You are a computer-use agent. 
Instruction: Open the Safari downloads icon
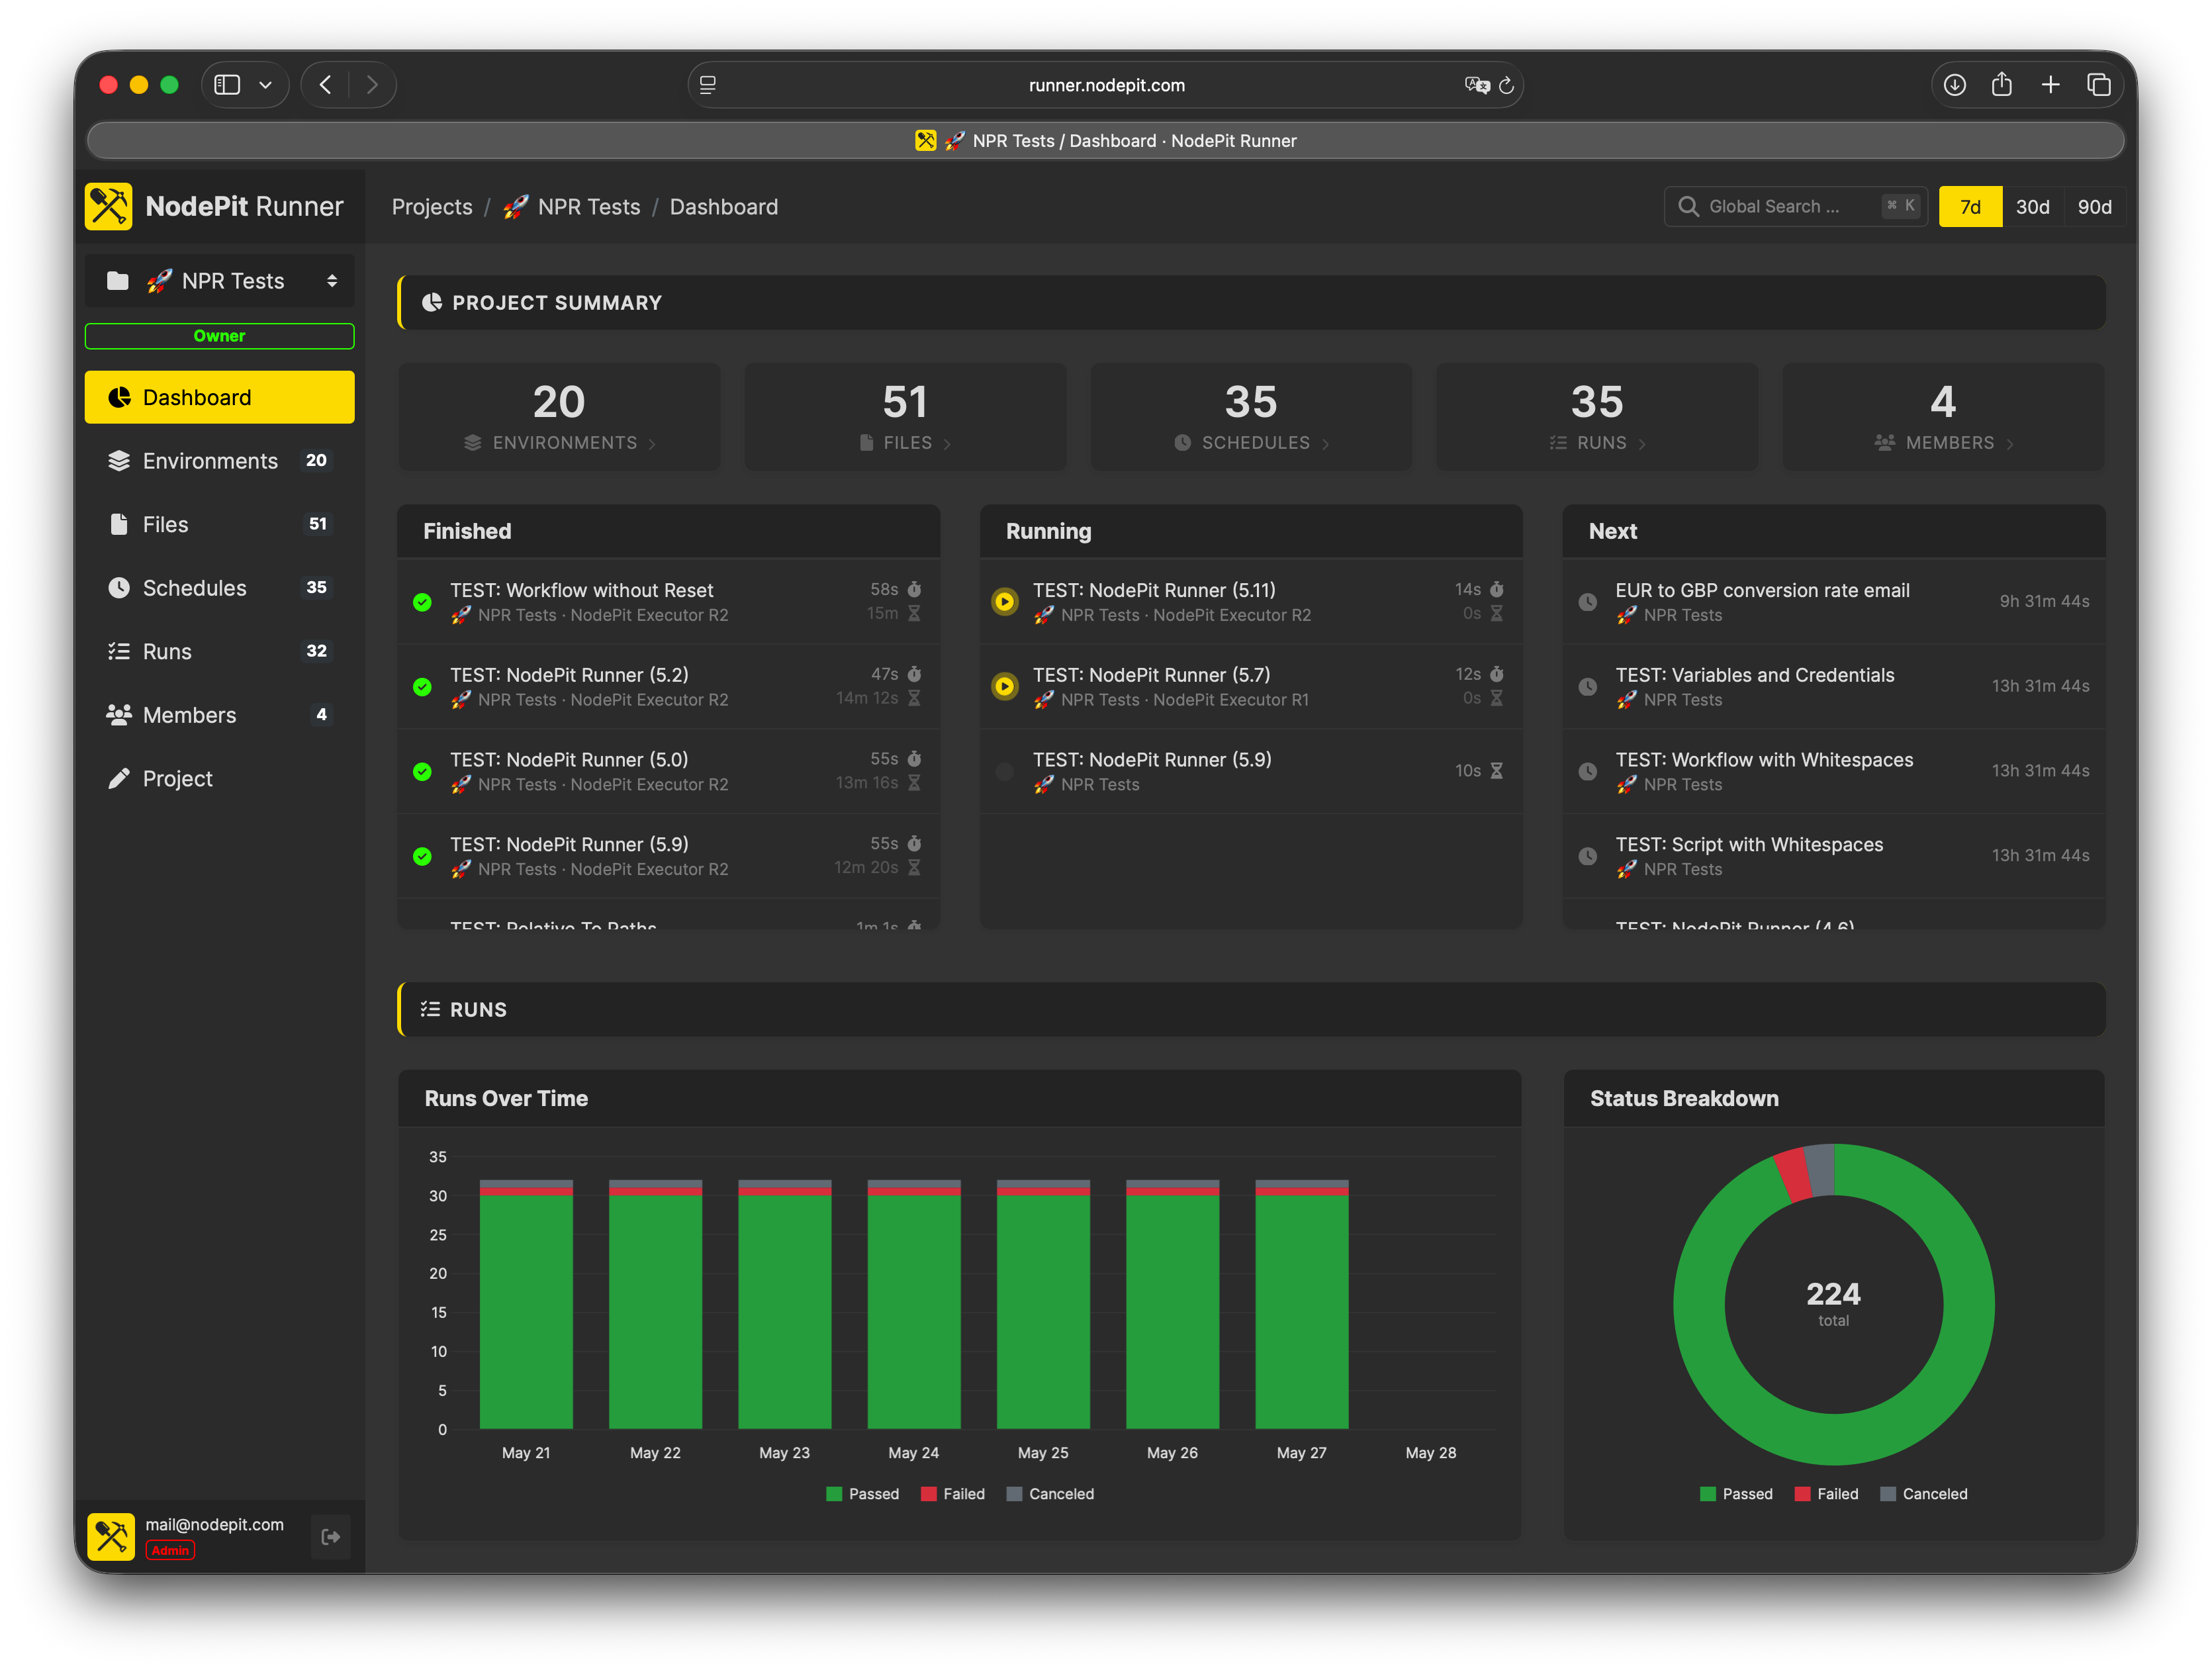(1955, 85)
